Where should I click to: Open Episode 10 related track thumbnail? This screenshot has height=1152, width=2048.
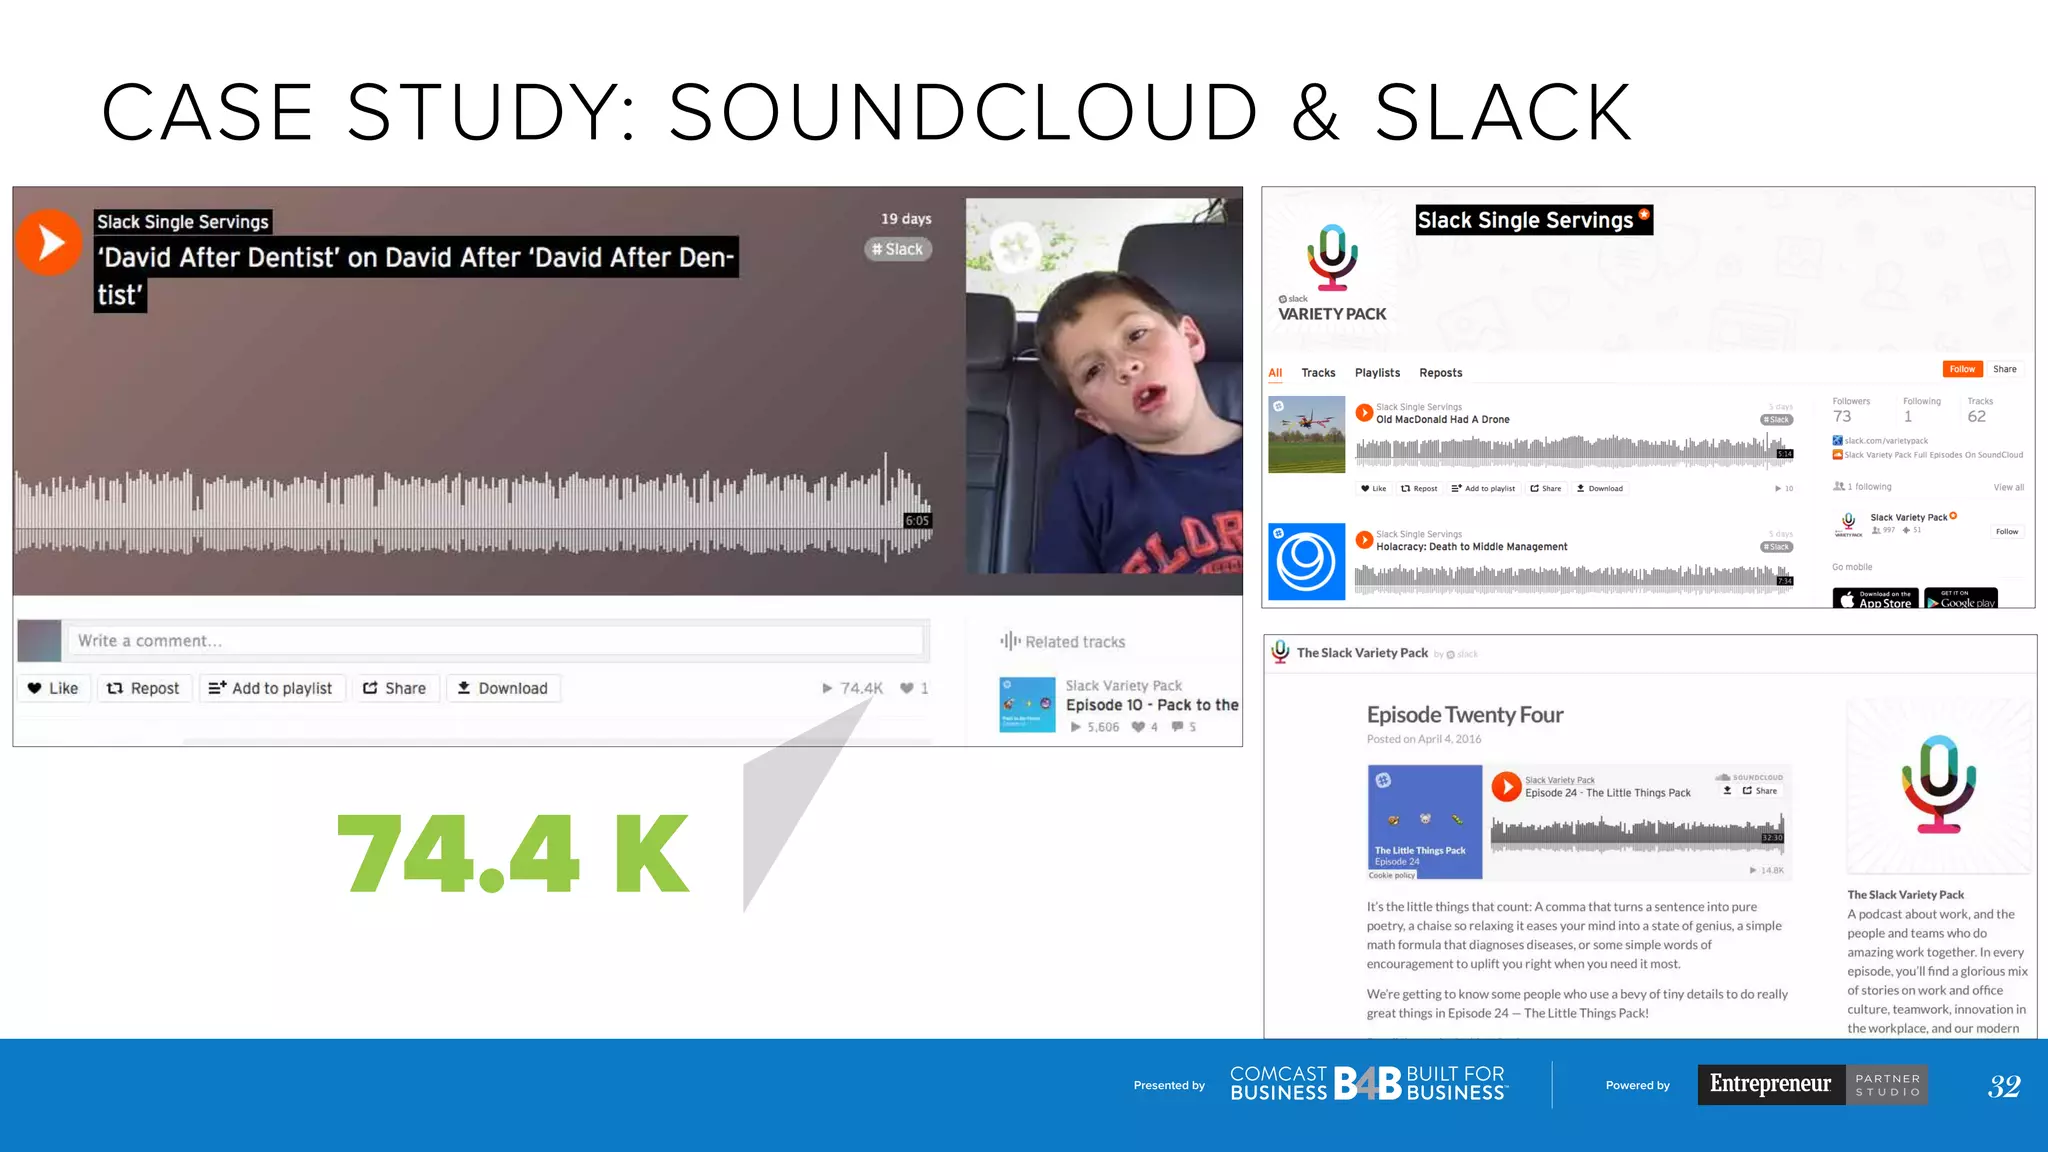click(x=1027, y=705)
